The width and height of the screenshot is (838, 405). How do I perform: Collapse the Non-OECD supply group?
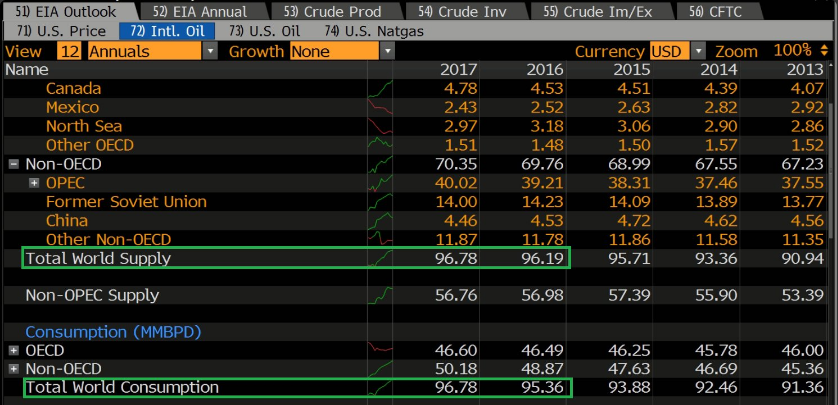pyautogui.click(x=14, y=164)
